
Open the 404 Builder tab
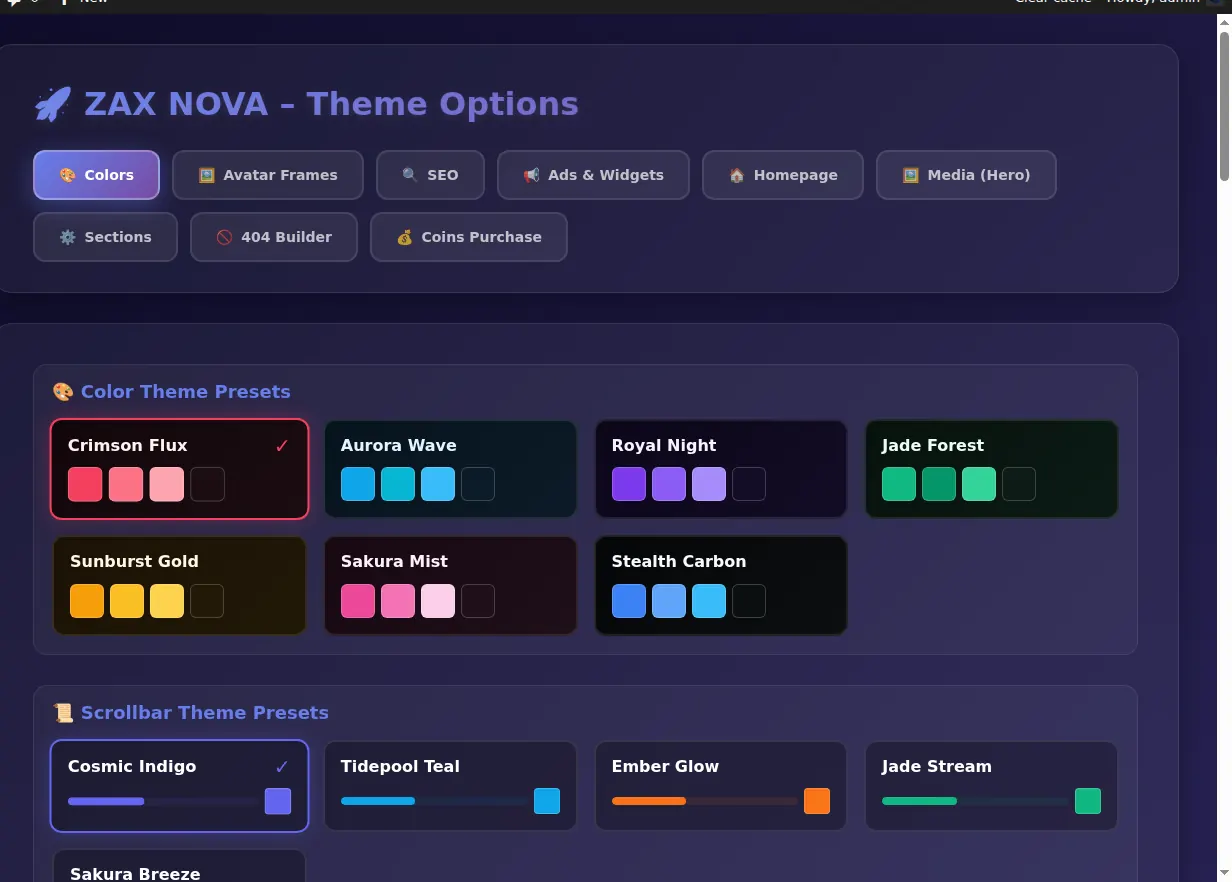[274, 237]
